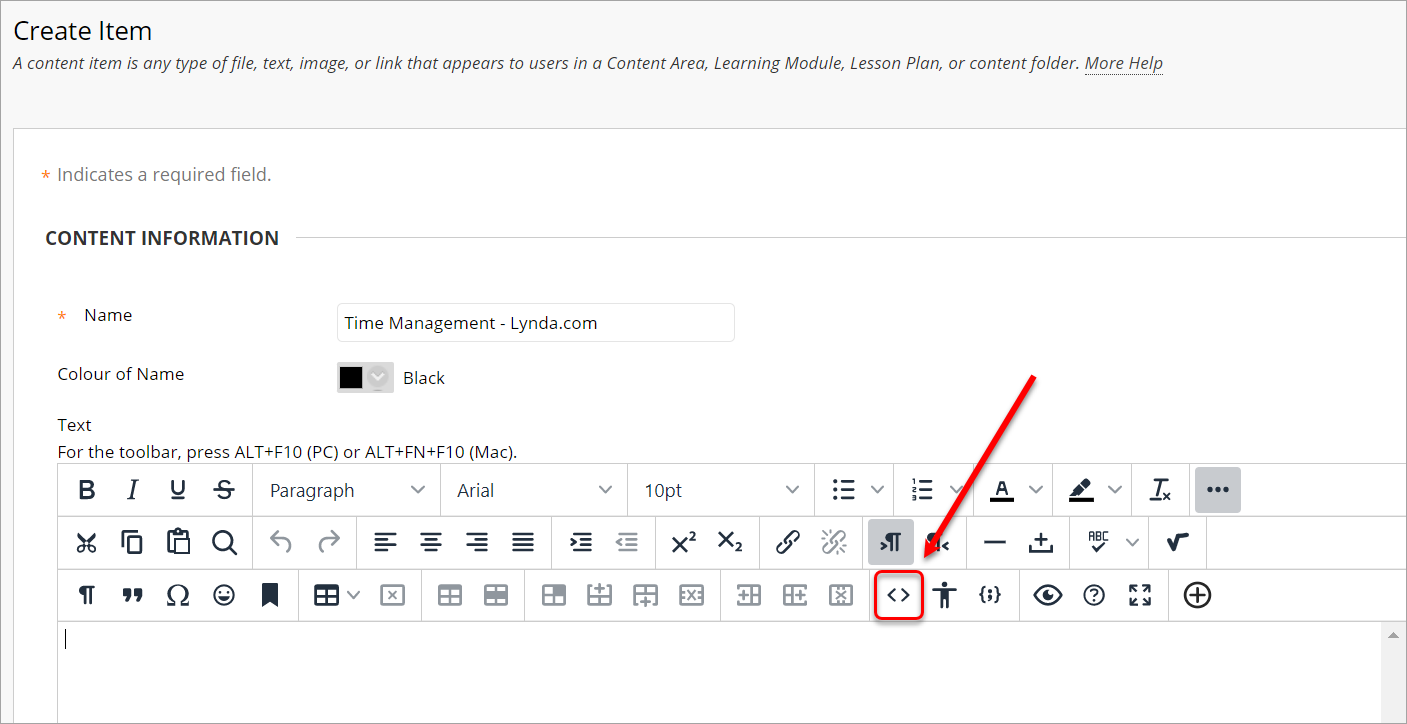The width and height of the screenshot is (1407, 724).
Task: Expand the bullet list style arrow
Action: [x=877, y=490]
